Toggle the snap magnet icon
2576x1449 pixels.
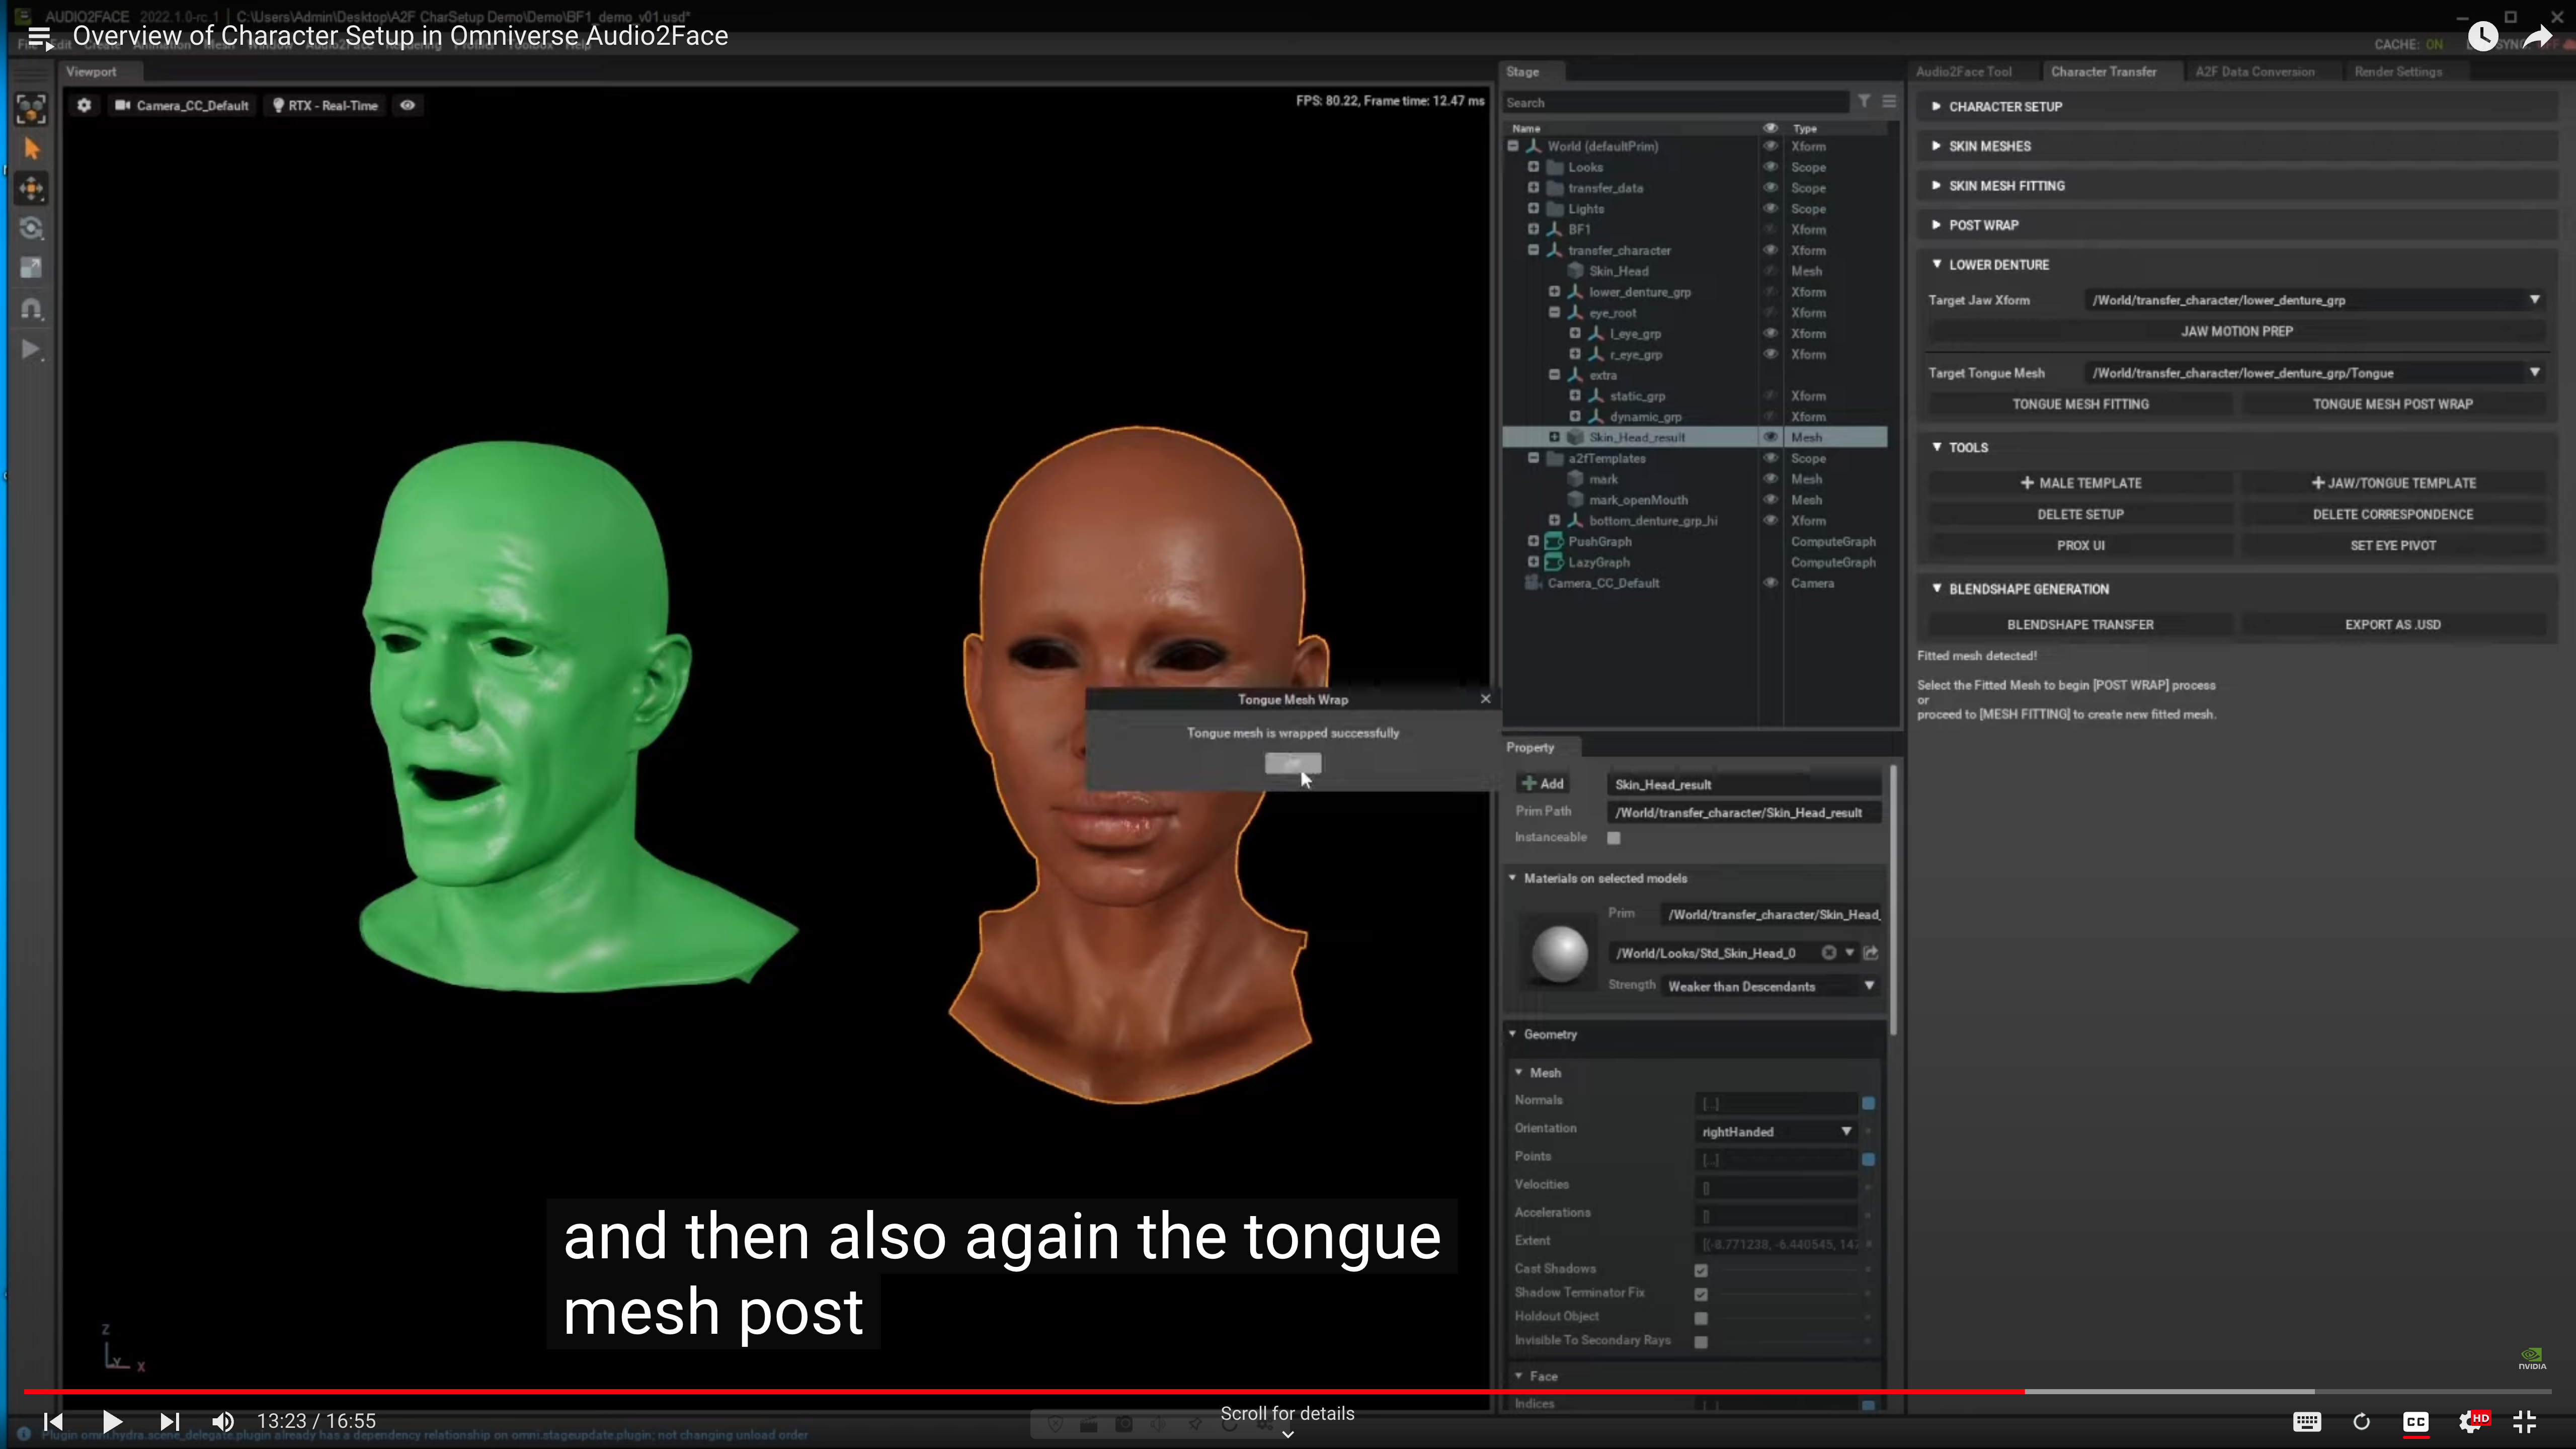point(31,309)
